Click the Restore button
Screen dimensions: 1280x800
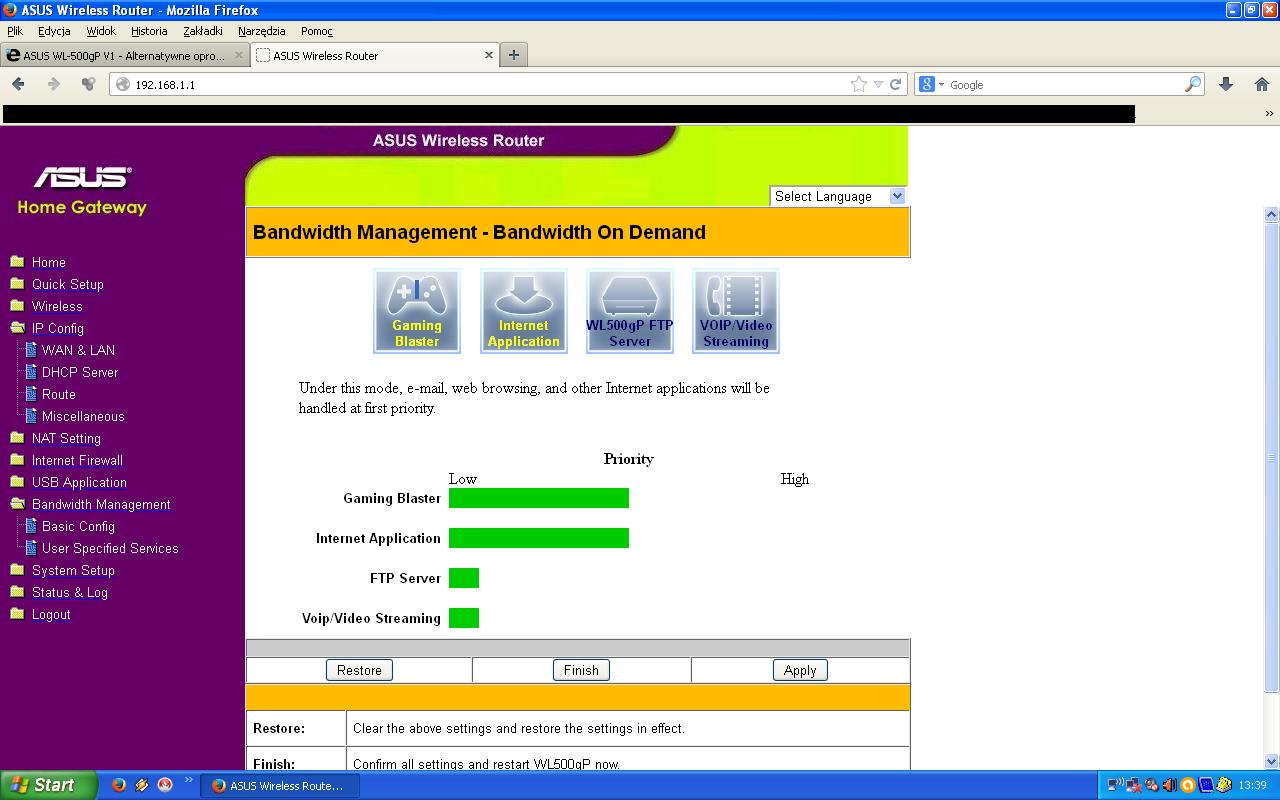pyautogui.click(x=359, y=670)
